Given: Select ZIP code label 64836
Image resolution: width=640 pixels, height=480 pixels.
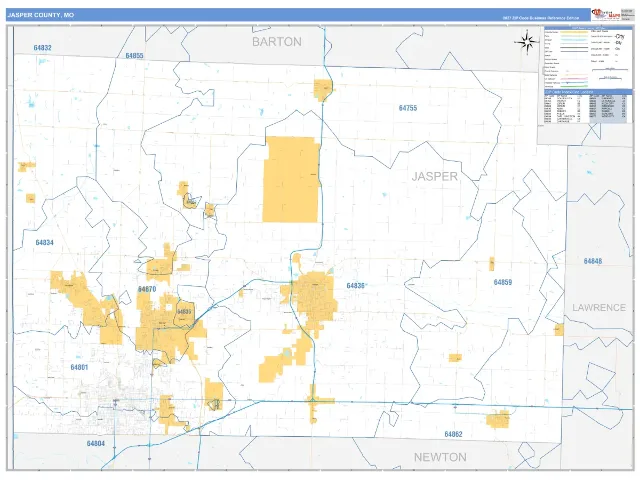Looking at the screenshot, I should [x=356, y=286].
